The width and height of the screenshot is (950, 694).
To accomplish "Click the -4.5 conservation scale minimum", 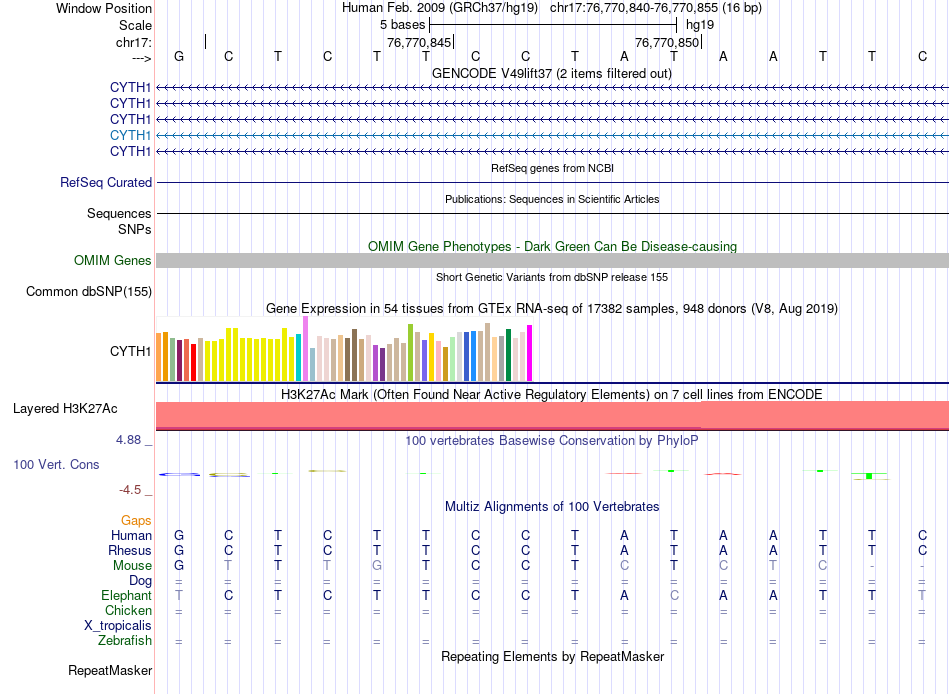I will [130, 490].
